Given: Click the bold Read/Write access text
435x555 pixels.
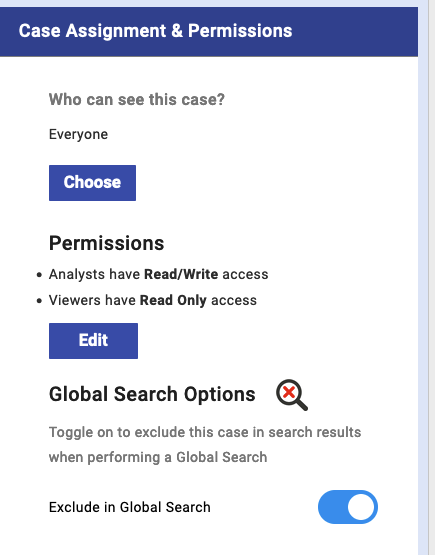Looking at the screenshot, I should pos(181,274).
